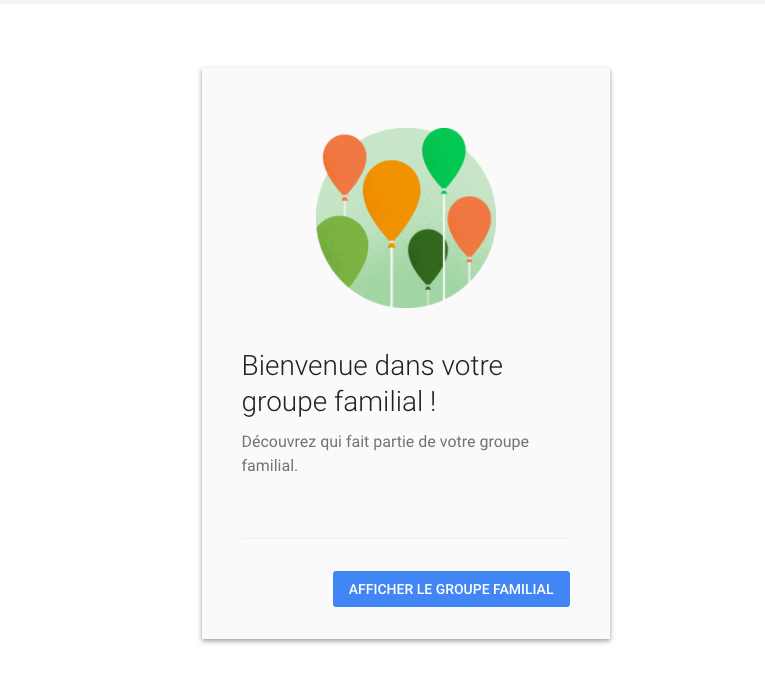Viewport: 765px width, 695px height.
Task: Click the coral balloon left of the orange one
Action: (344, 162)
